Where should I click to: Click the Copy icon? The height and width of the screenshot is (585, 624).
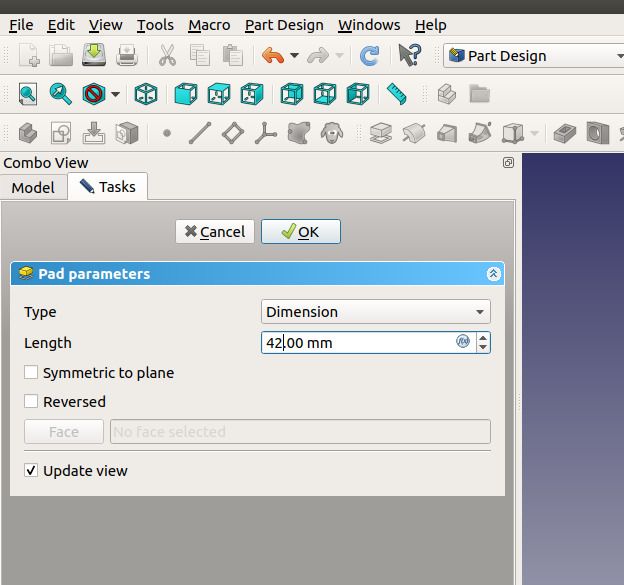point(200,55)
